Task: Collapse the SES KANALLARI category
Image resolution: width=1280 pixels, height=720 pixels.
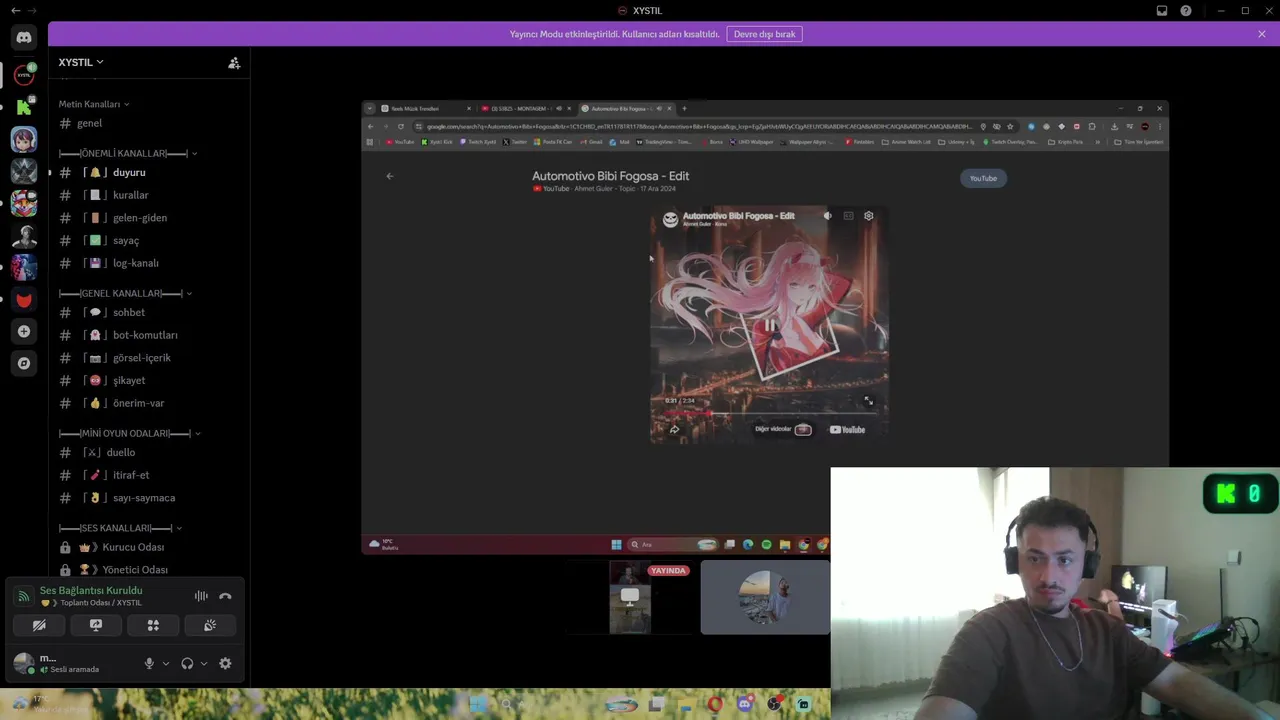Action: (120, 528)
